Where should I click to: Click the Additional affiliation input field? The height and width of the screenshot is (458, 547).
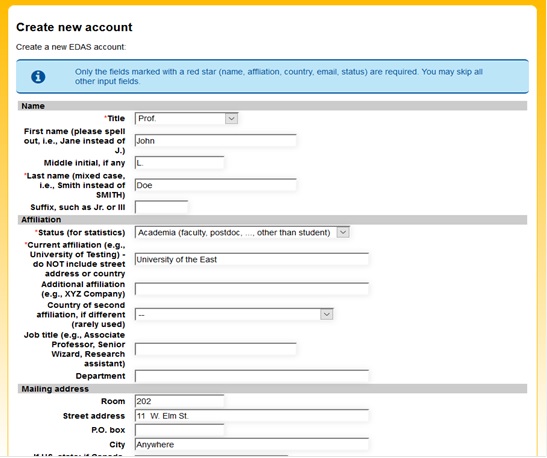[252, 289]
